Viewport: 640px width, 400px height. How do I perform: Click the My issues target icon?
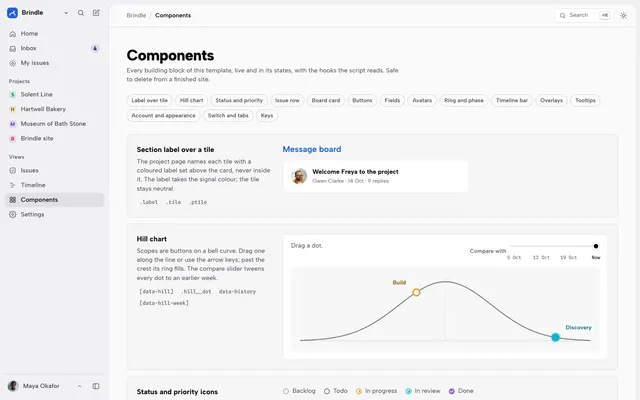click(13, 63)
